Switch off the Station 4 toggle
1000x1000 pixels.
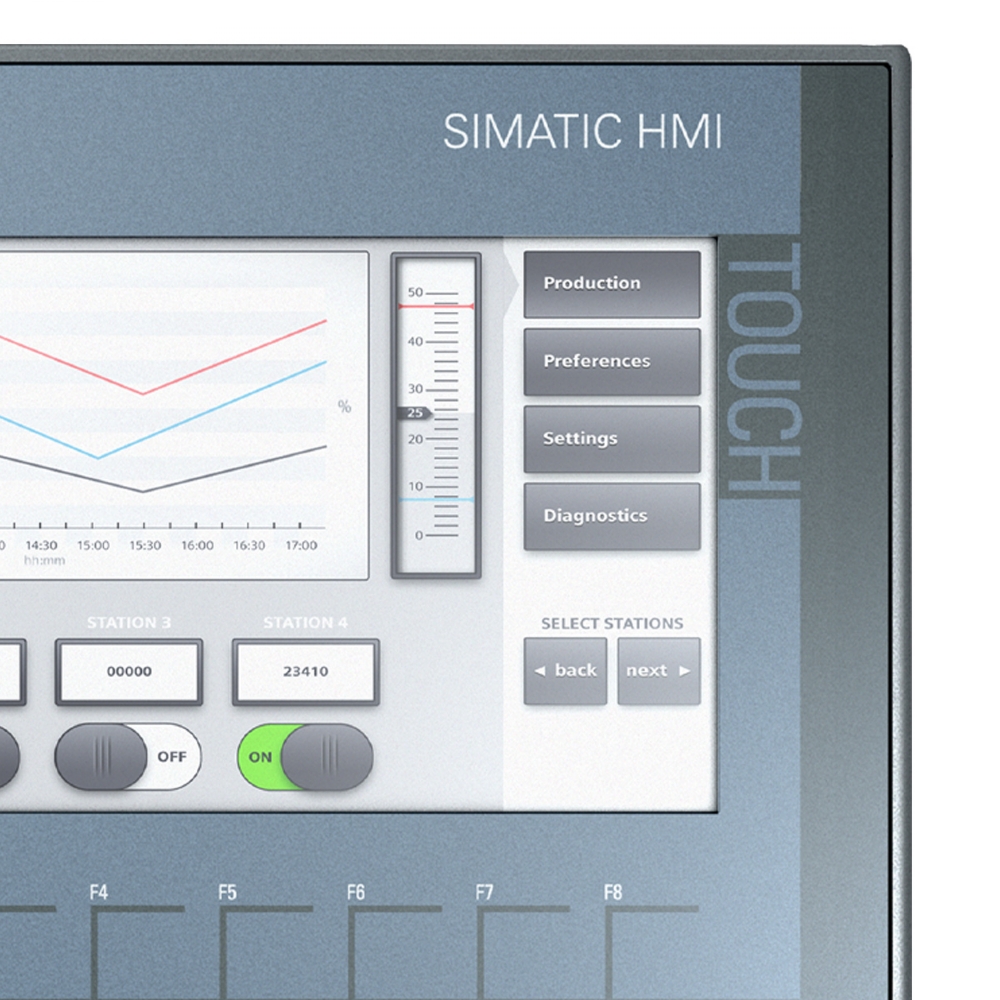click(x=305, y=757)
